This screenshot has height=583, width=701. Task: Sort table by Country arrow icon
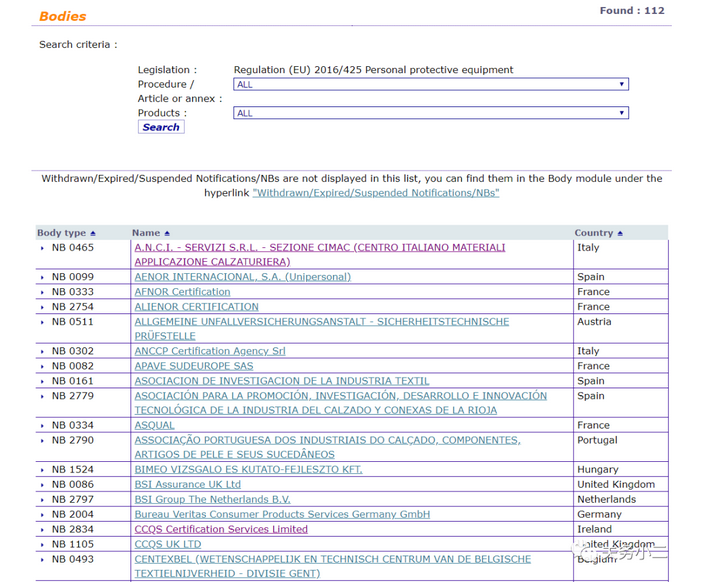[620, 234]
